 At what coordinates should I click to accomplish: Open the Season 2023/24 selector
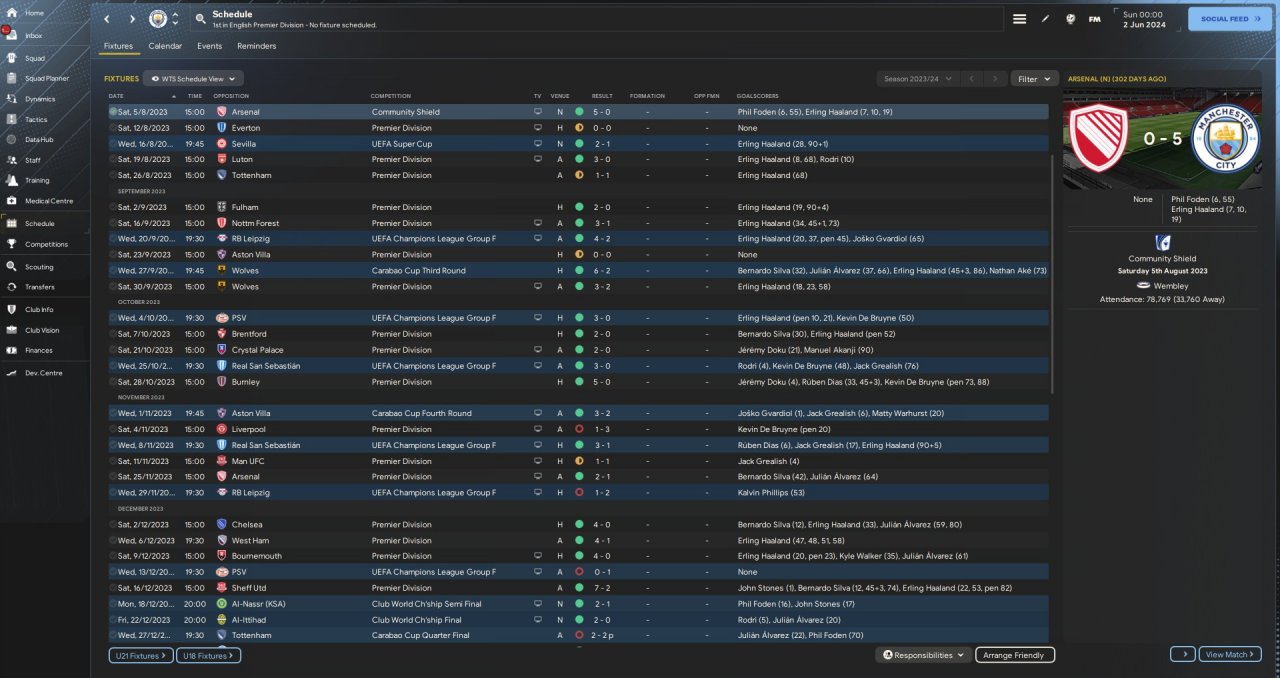pyautogui.click(x=916, y=78)
